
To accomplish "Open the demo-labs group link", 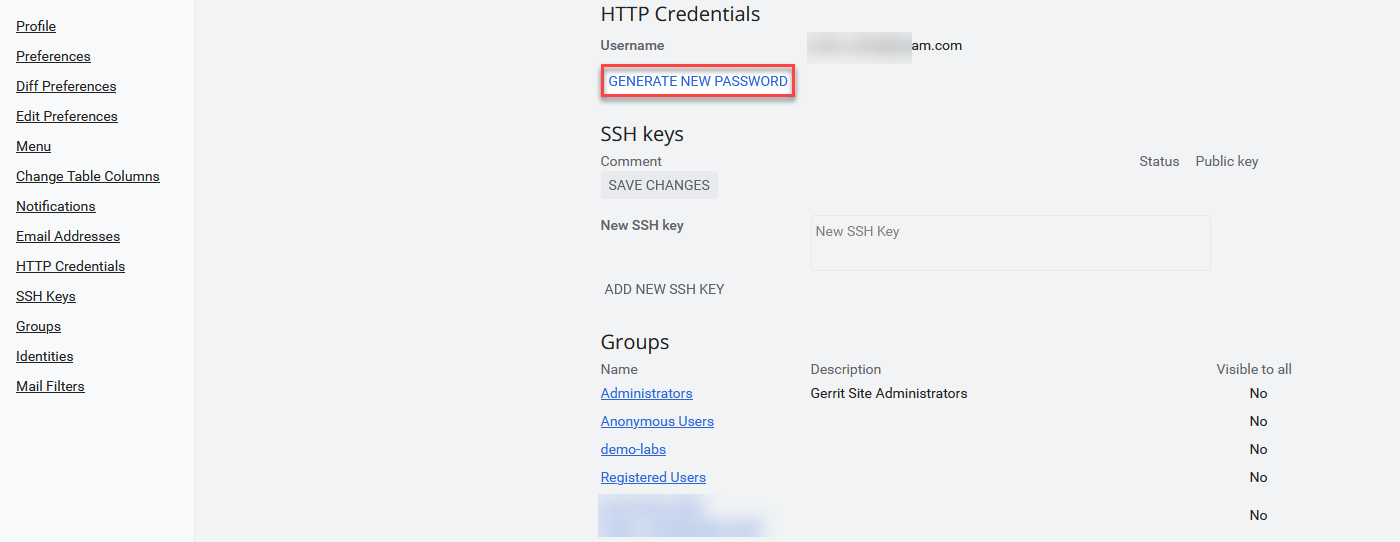I will (633, 449).
